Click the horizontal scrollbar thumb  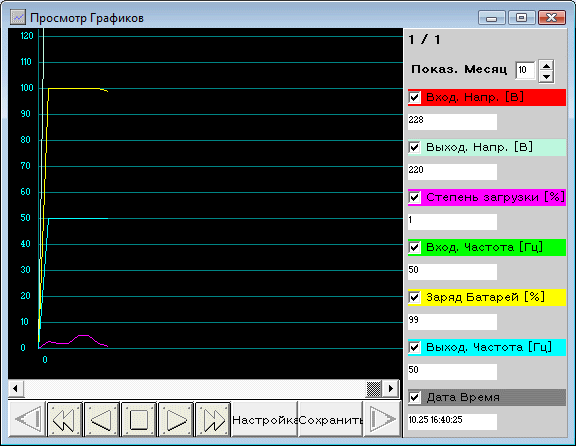click(x=374, y=388)
